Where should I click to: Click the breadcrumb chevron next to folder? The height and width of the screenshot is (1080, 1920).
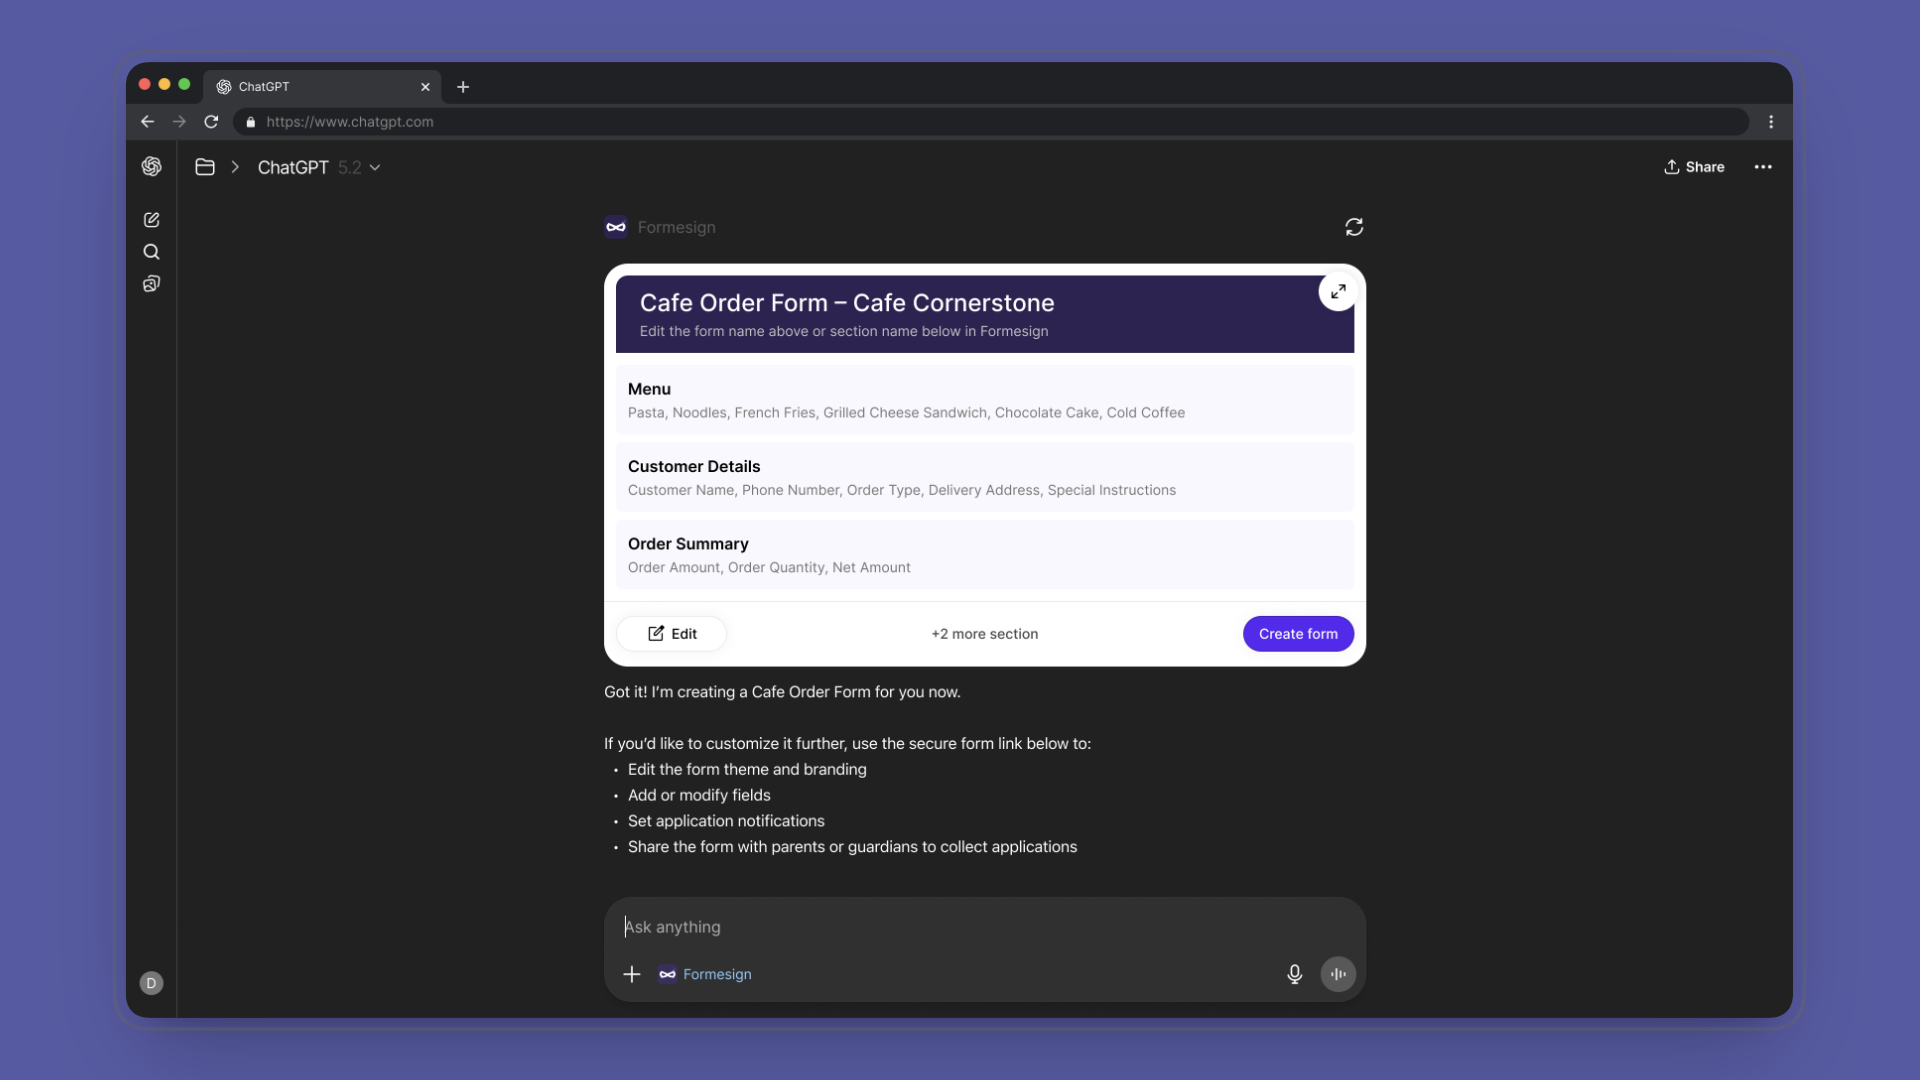pyautogui.click(x=235, y=167)
